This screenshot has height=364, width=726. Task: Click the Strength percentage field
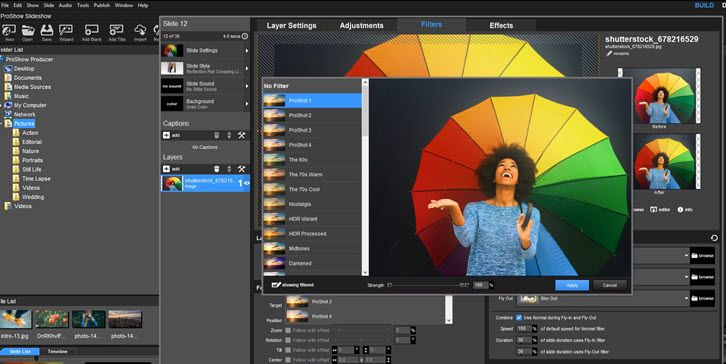click(x=480, y=285)
